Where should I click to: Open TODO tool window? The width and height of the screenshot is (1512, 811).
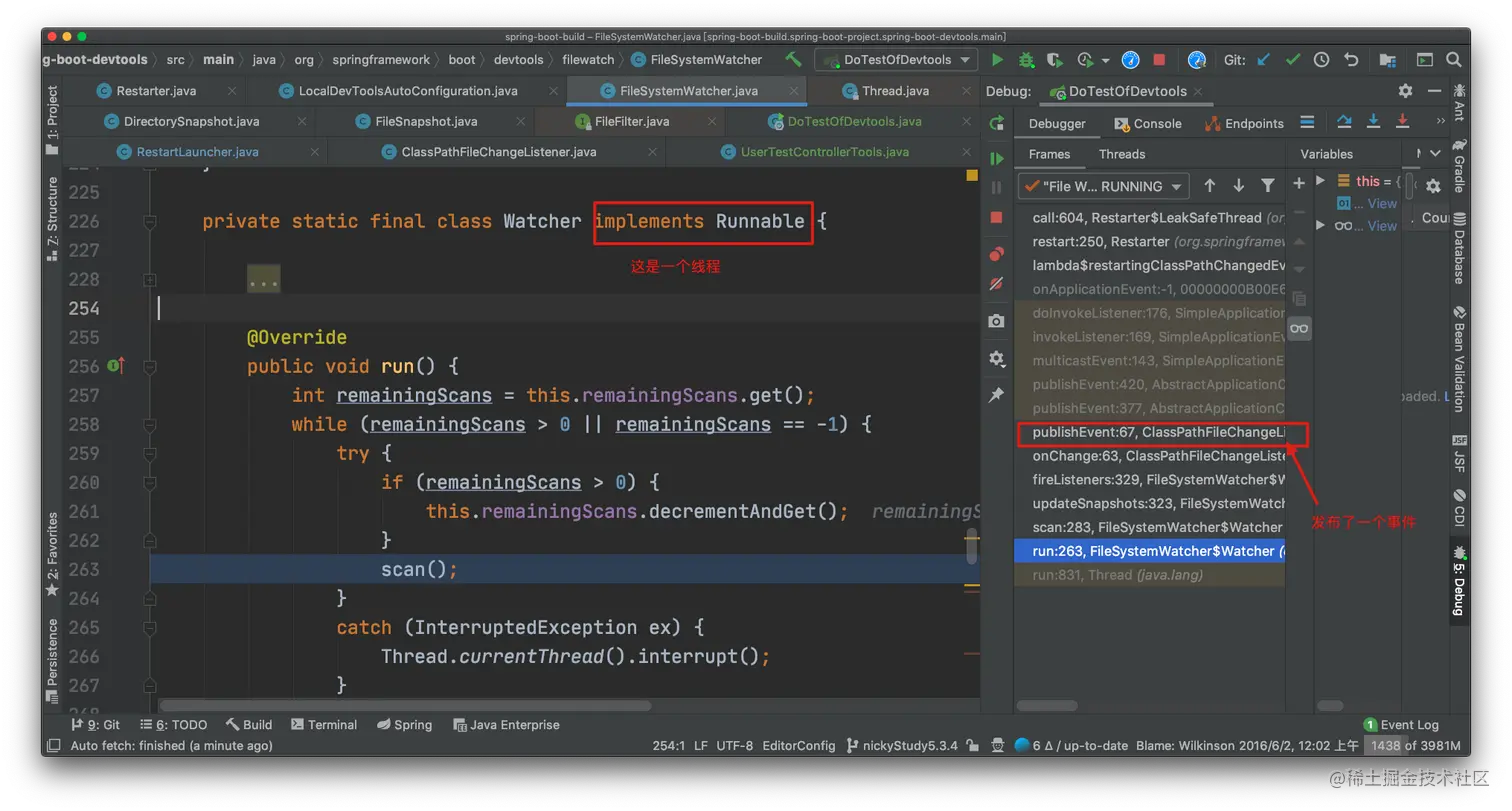point(172,725)
